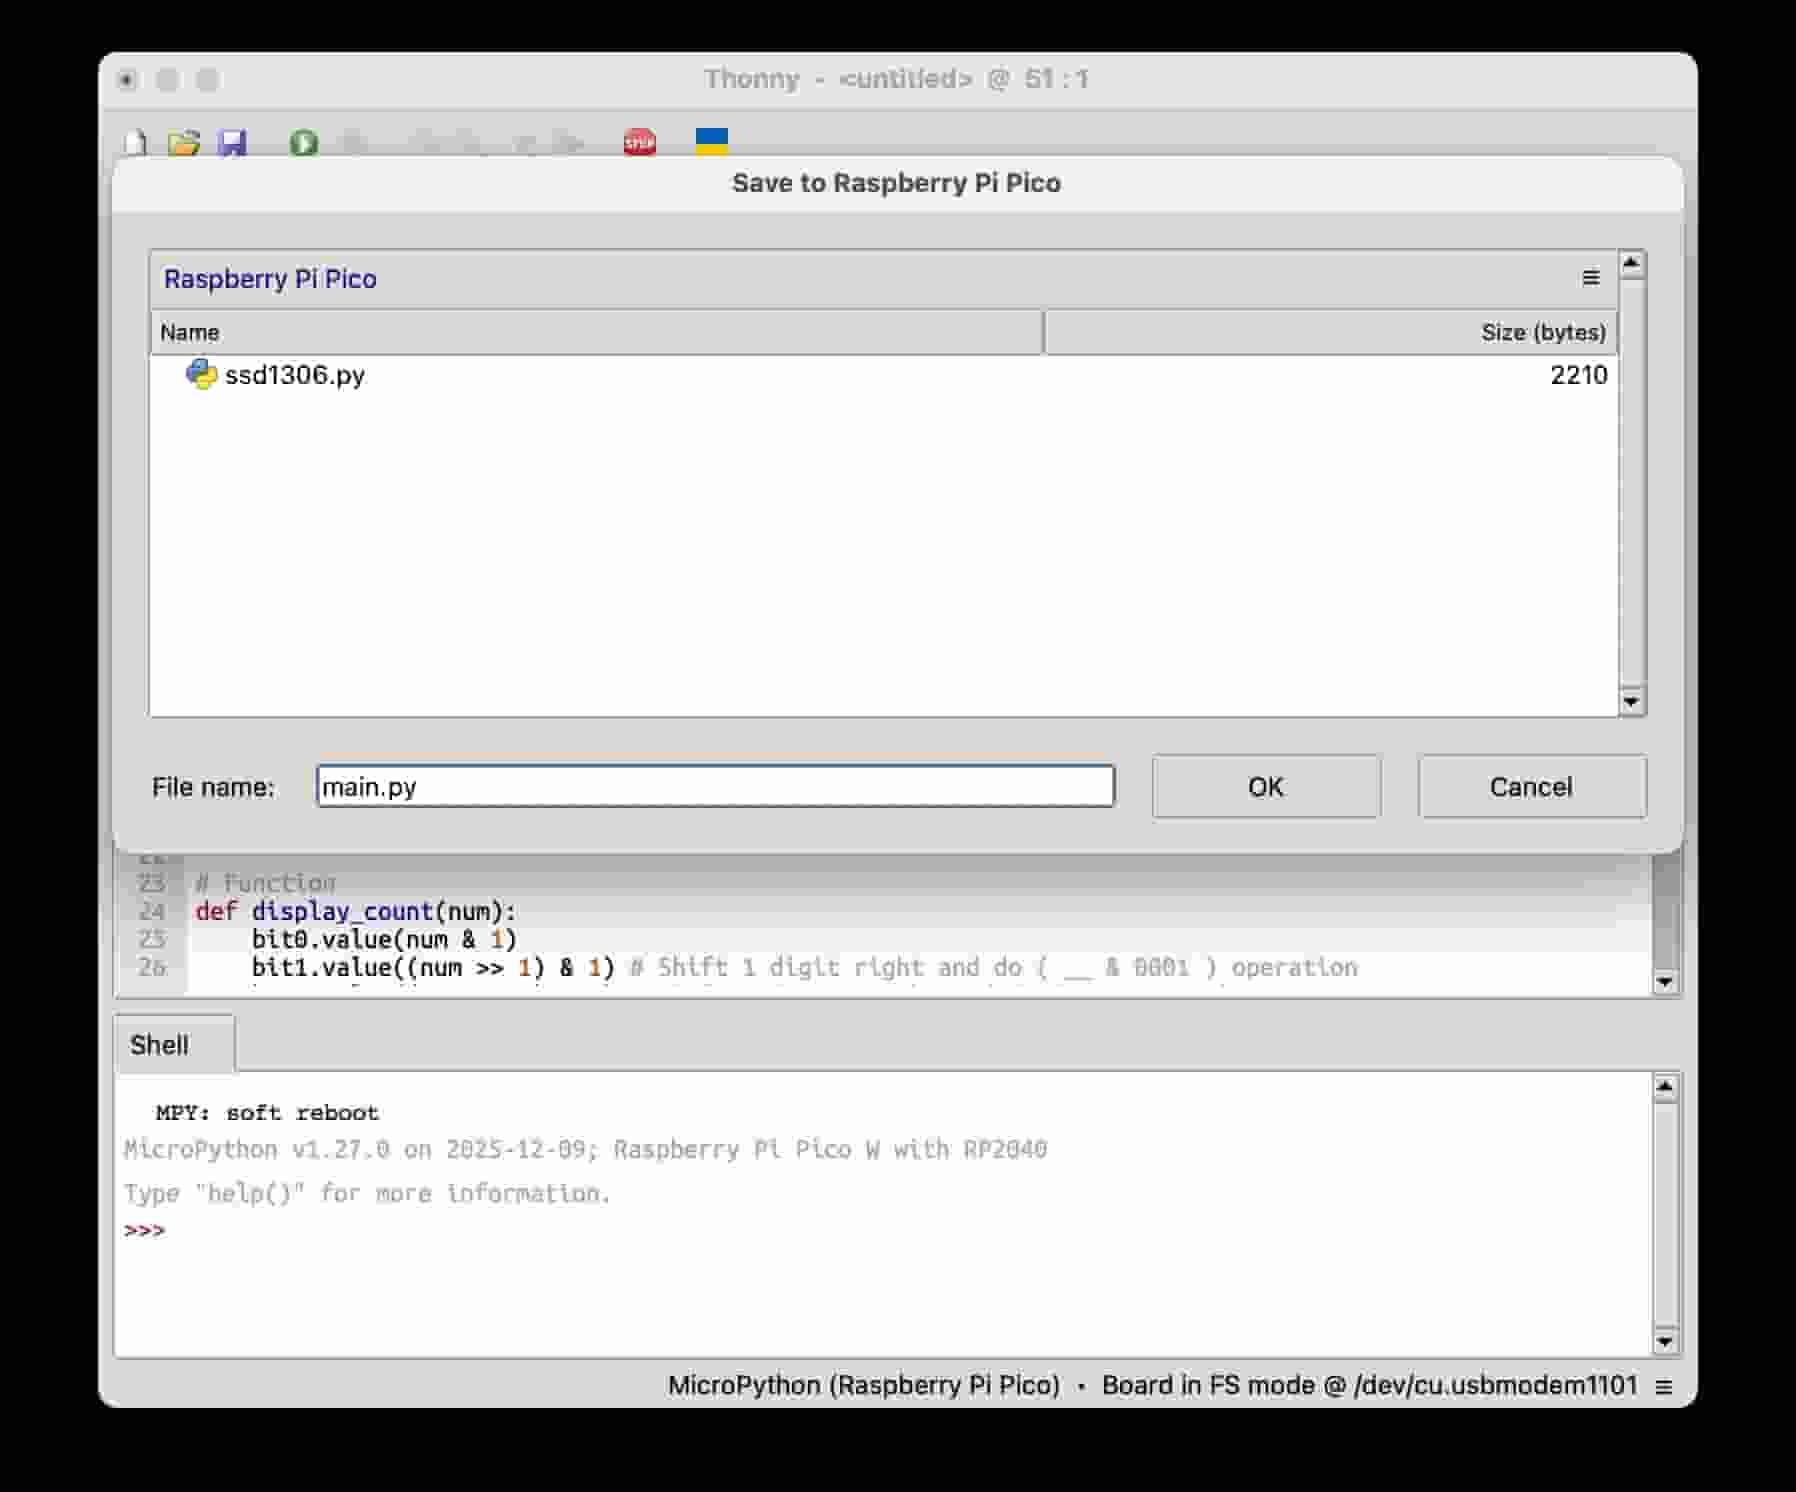Confirm saving with the OK button
Image resolution: width=1796 pixels, height=1492 pixels.
(x=1266, y=787)
